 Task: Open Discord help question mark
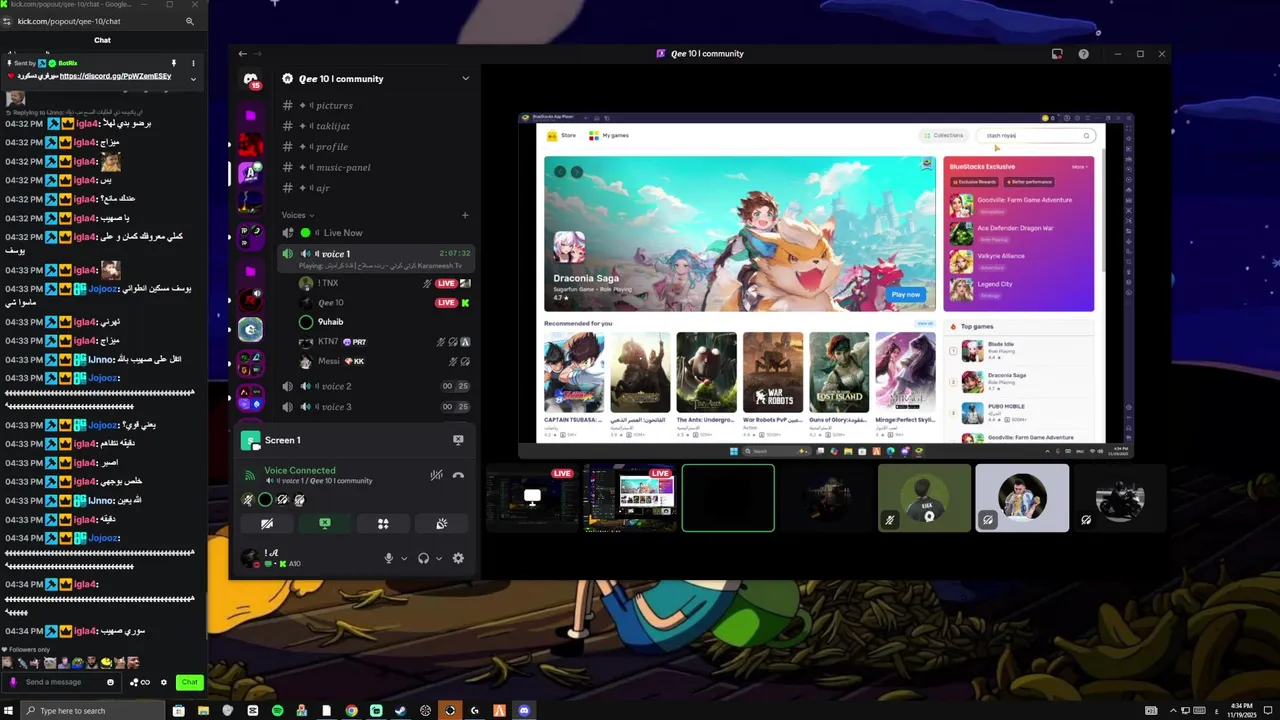1083,54
